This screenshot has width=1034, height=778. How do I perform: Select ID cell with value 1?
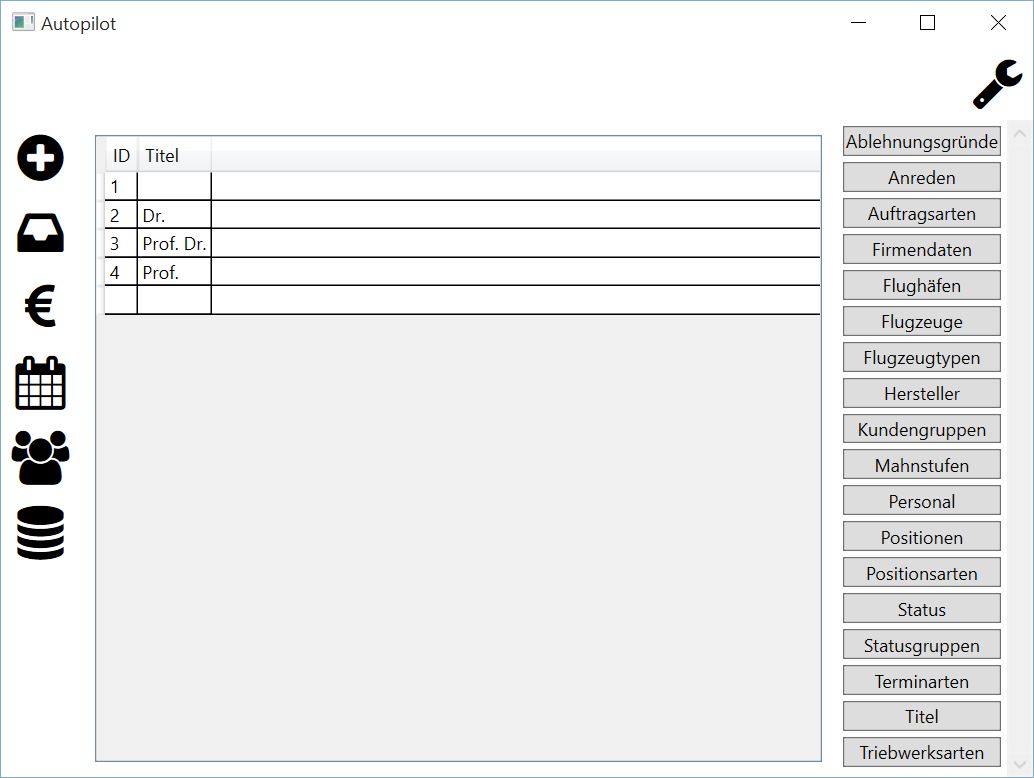(x=121, y=187)
